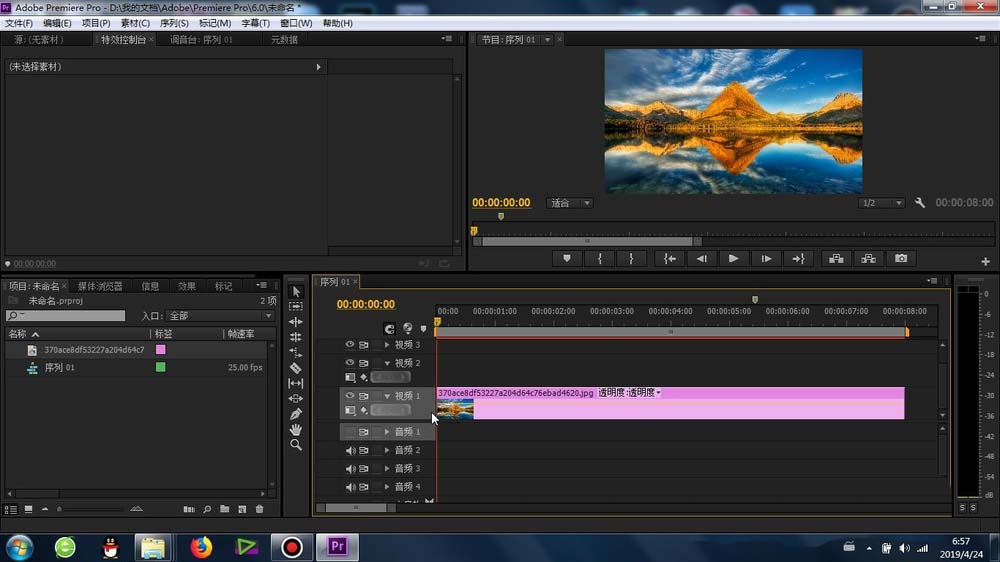Export frame with camera icon
Image resolution: width=1000 pixels, height=562 pixels.
(x=901, y=258)
